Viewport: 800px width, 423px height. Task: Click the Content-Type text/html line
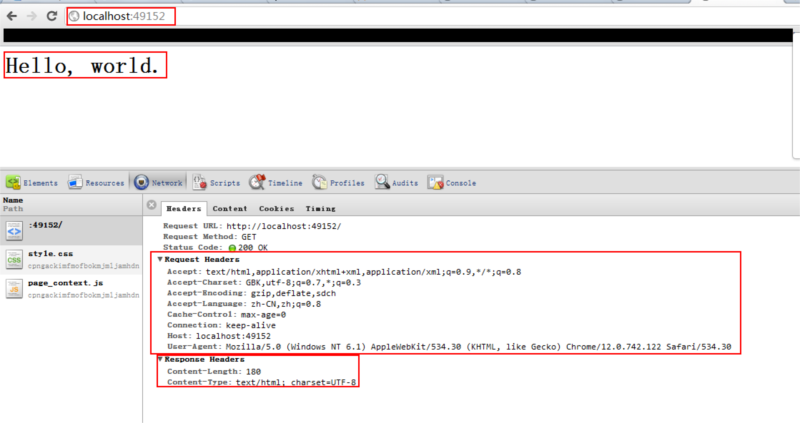(262, 382)
